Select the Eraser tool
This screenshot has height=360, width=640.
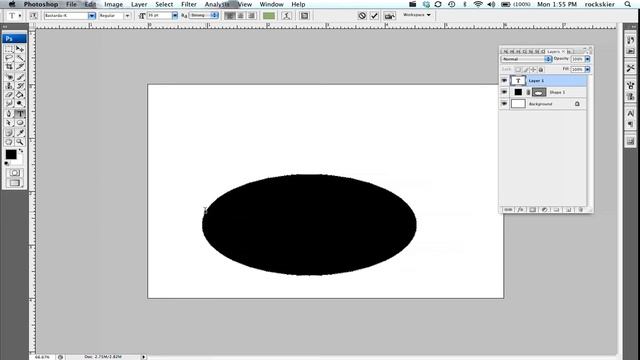9,95
